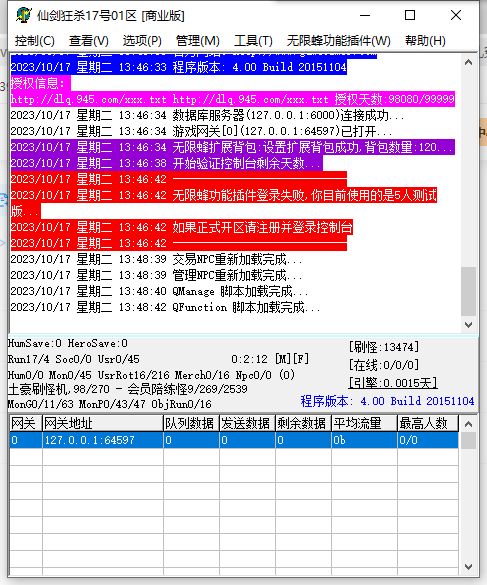487x585 pixels.
Task: Click the 授权信息 log line
Action: pos(40,83)
